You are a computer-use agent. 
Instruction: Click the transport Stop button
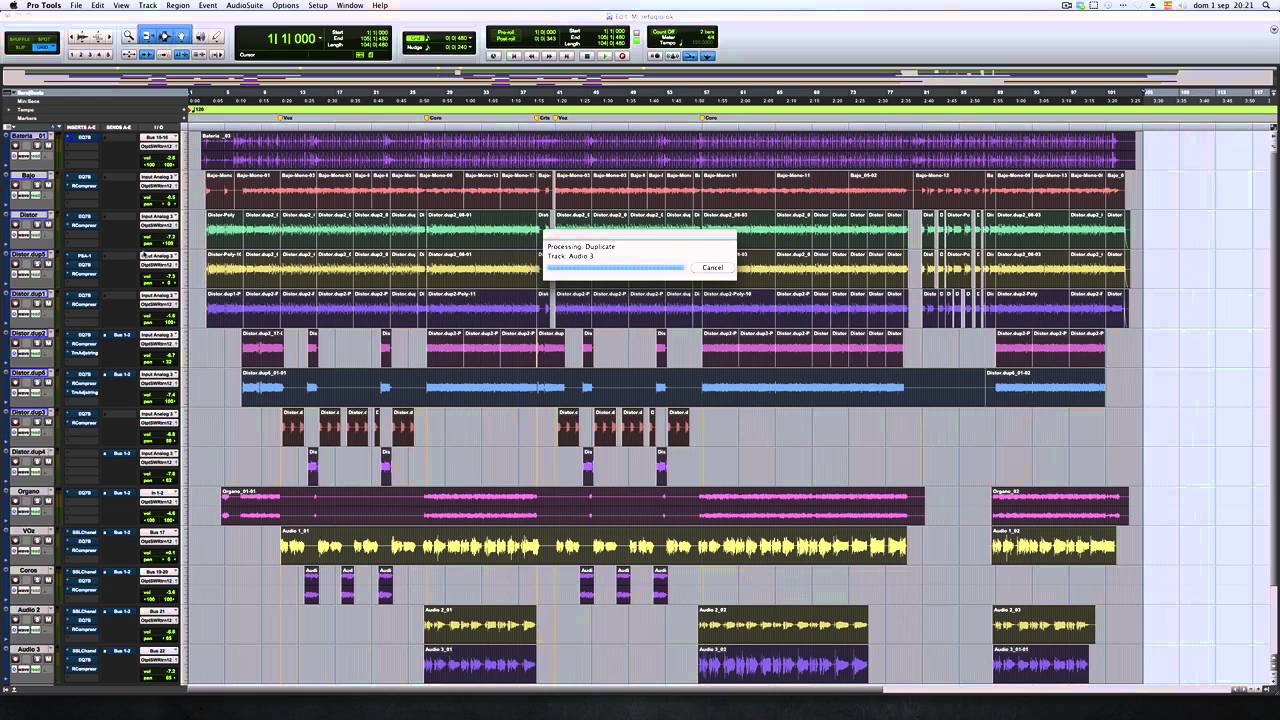[587, 56]
